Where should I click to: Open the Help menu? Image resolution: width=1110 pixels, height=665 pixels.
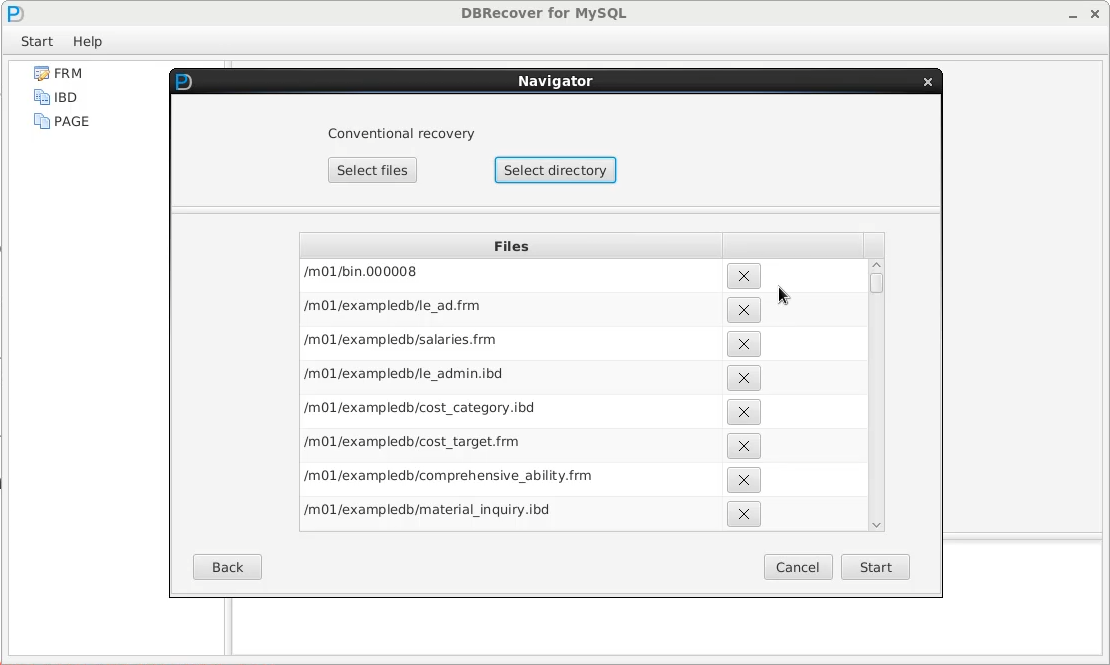click(x=87, y=41)
